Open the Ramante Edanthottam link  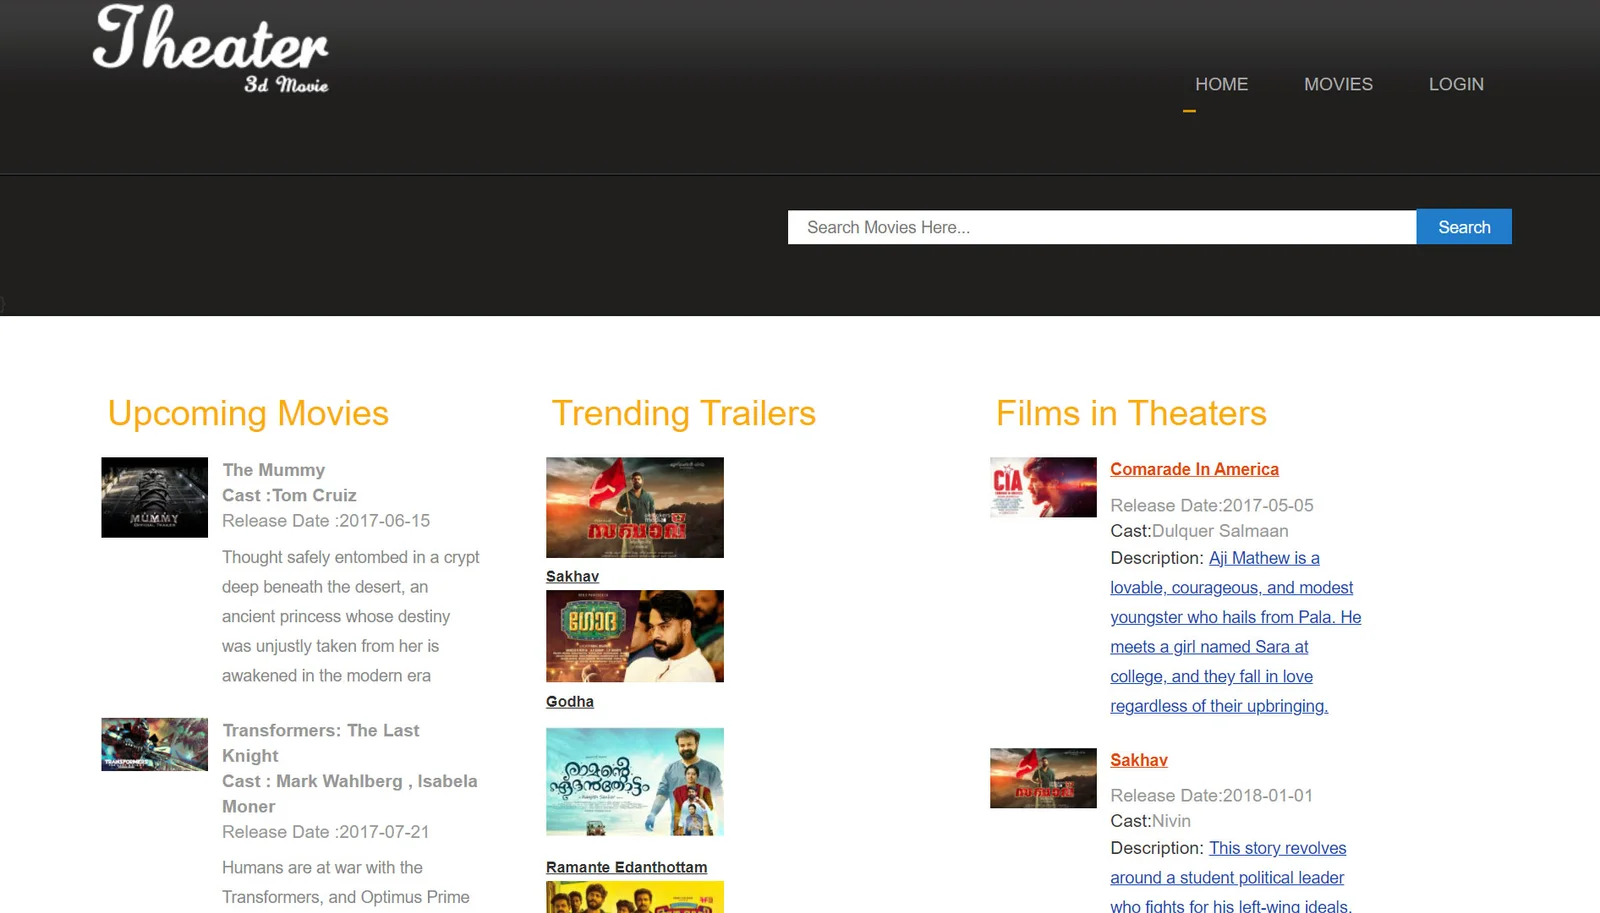(x=626, y=868)
